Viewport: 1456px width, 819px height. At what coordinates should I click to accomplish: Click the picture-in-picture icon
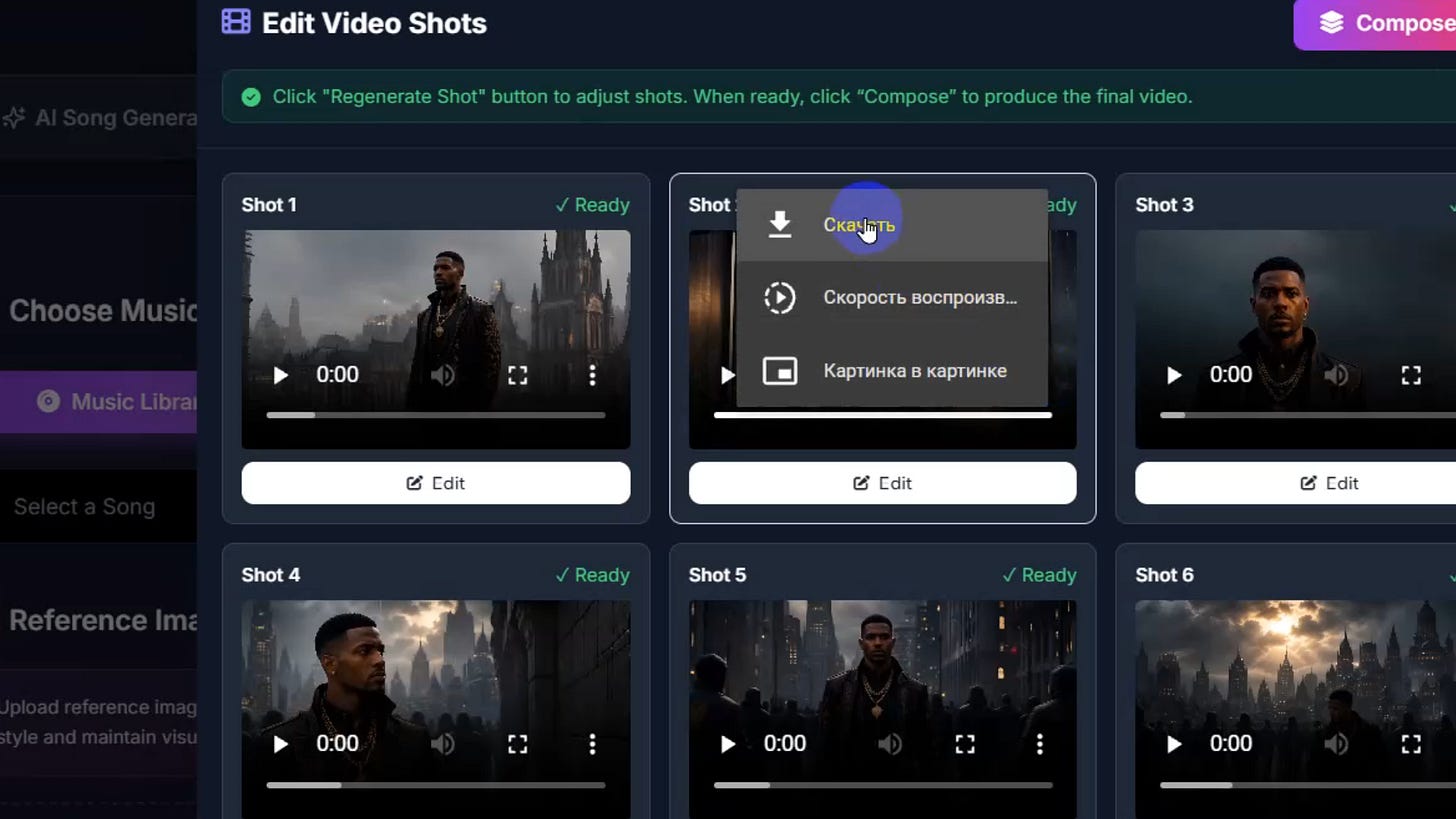click(x=780, y=371)
